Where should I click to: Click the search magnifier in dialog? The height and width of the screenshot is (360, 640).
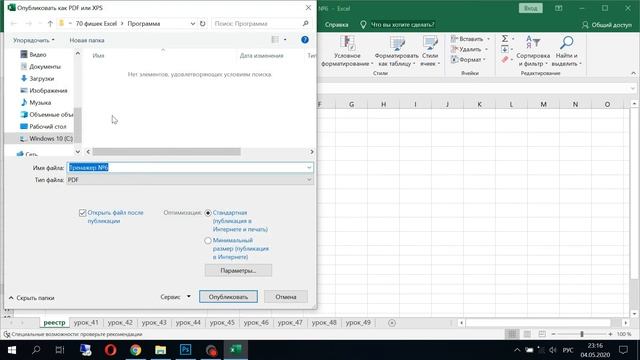tap(305, 24)
